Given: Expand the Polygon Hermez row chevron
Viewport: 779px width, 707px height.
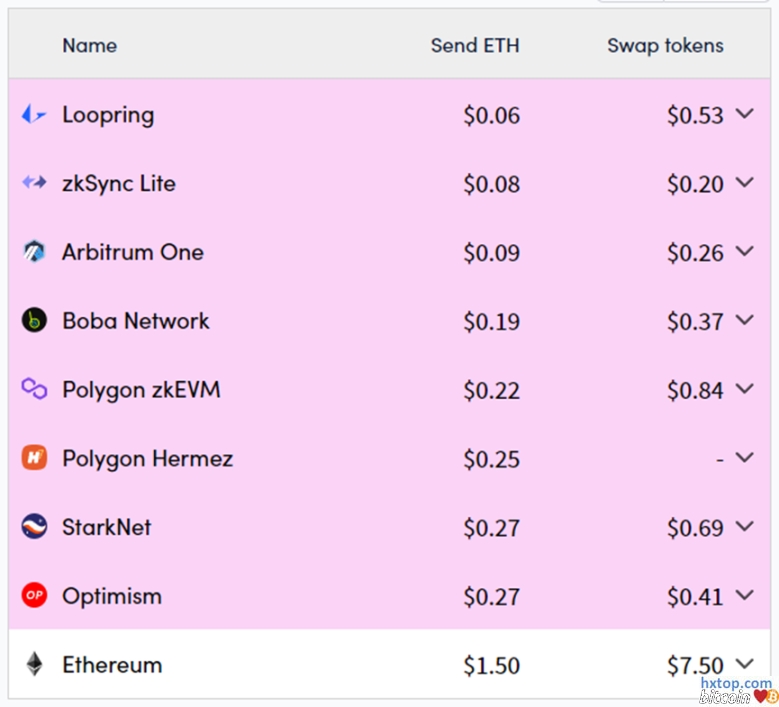Looking at the screenshot, I should pos(744,457).
